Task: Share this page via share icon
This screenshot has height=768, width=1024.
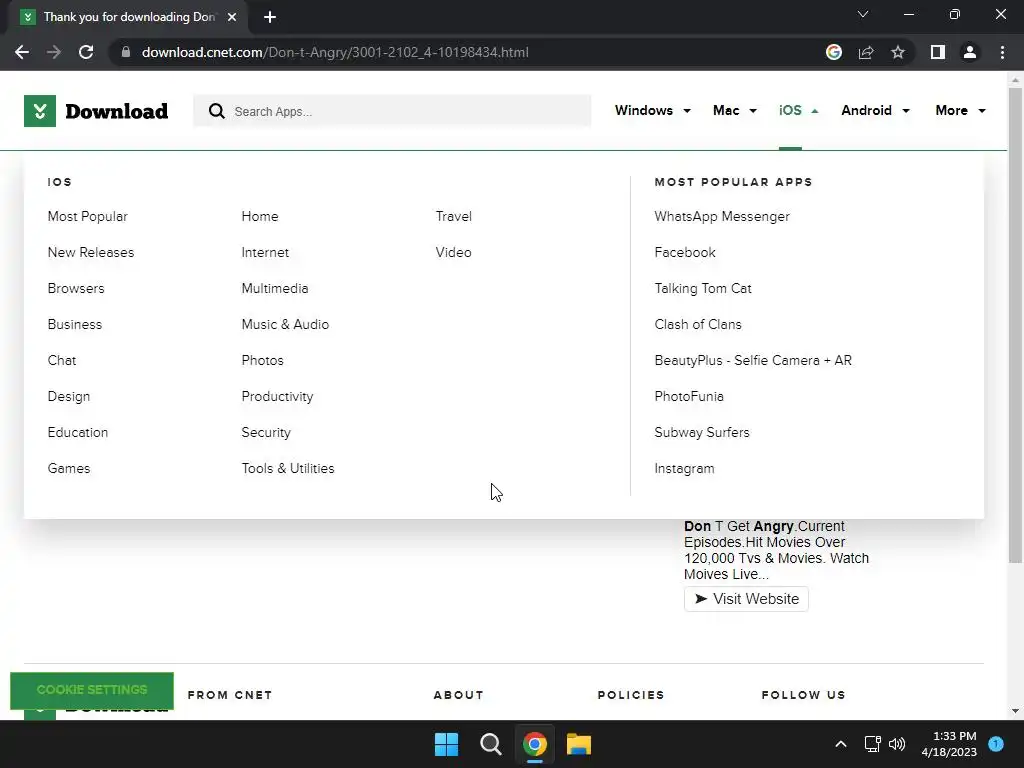Action: [x=866, y=52]
